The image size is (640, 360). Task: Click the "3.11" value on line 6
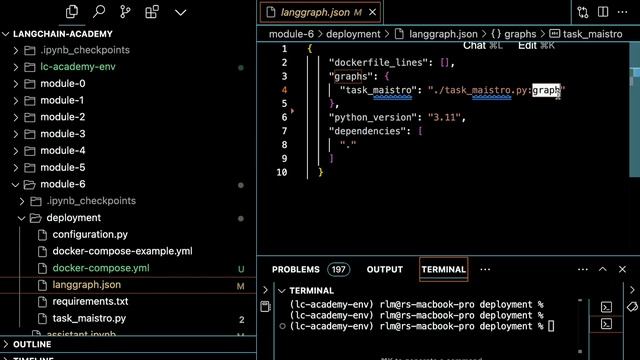444,118
